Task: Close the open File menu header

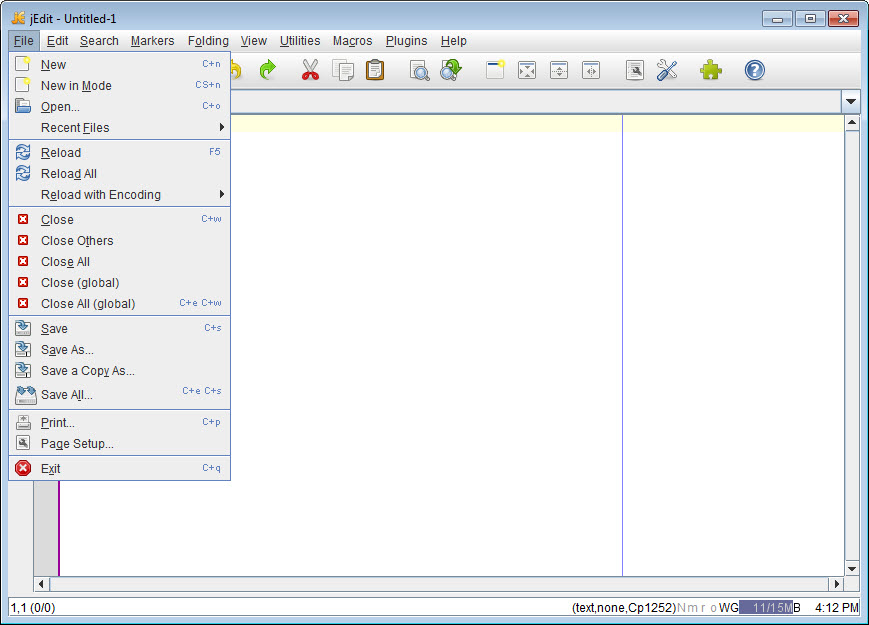Action: click(x=24, y=40)
